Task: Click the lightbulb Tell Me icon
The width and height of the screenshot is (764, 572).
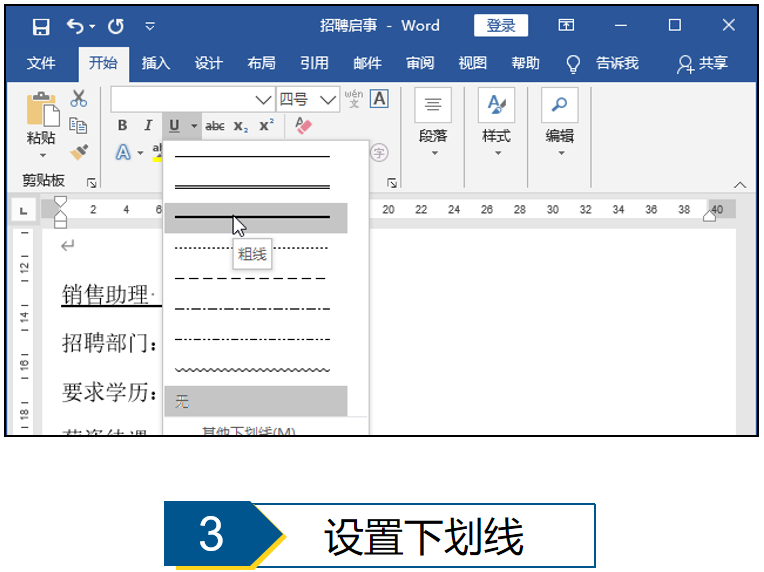Action: click(x=573, y=64)
